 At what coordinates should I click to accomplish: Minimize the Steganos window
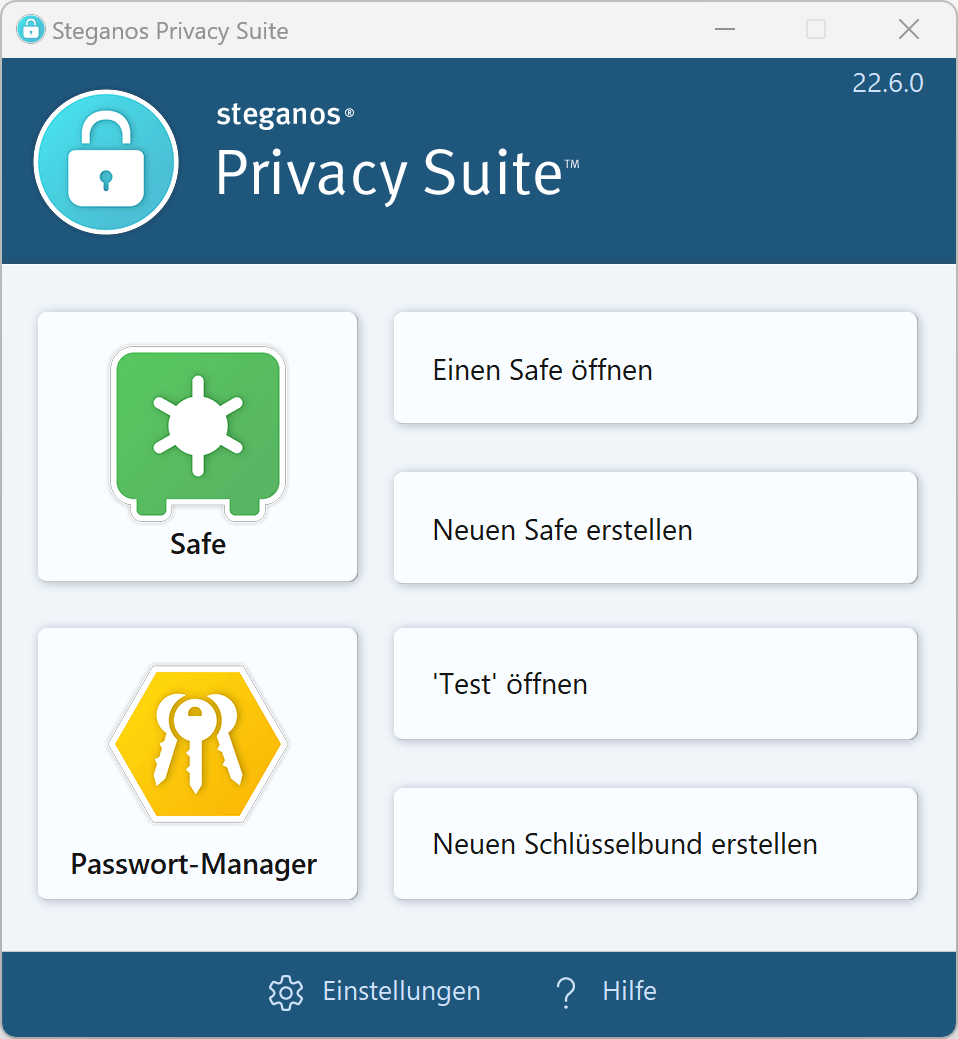click(x=723, y=29)
